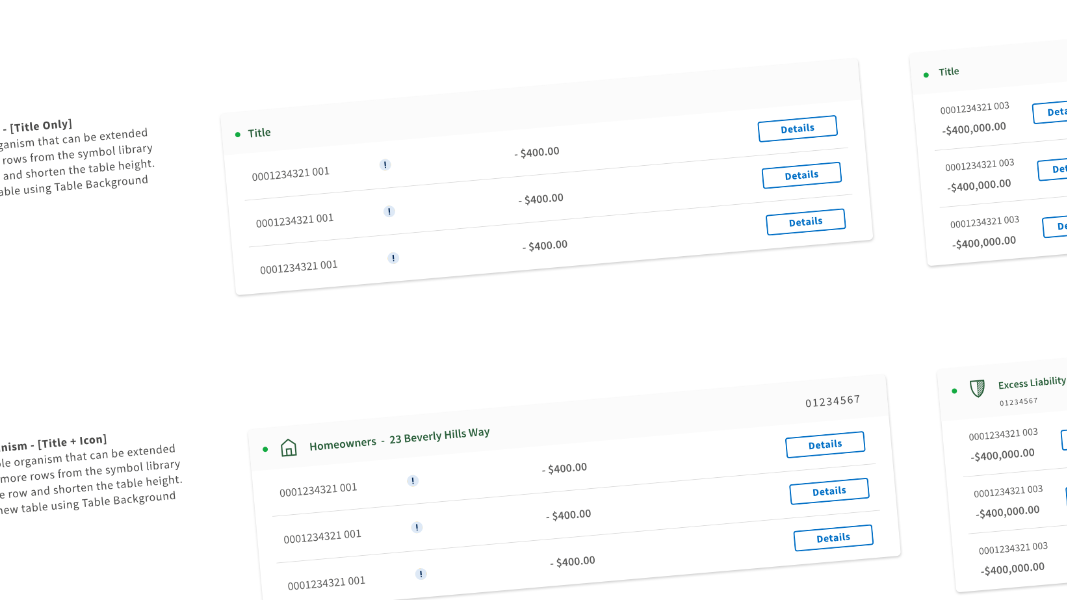Open Details for the first Homeowners row
The image size is (1067, 600).
825,445
